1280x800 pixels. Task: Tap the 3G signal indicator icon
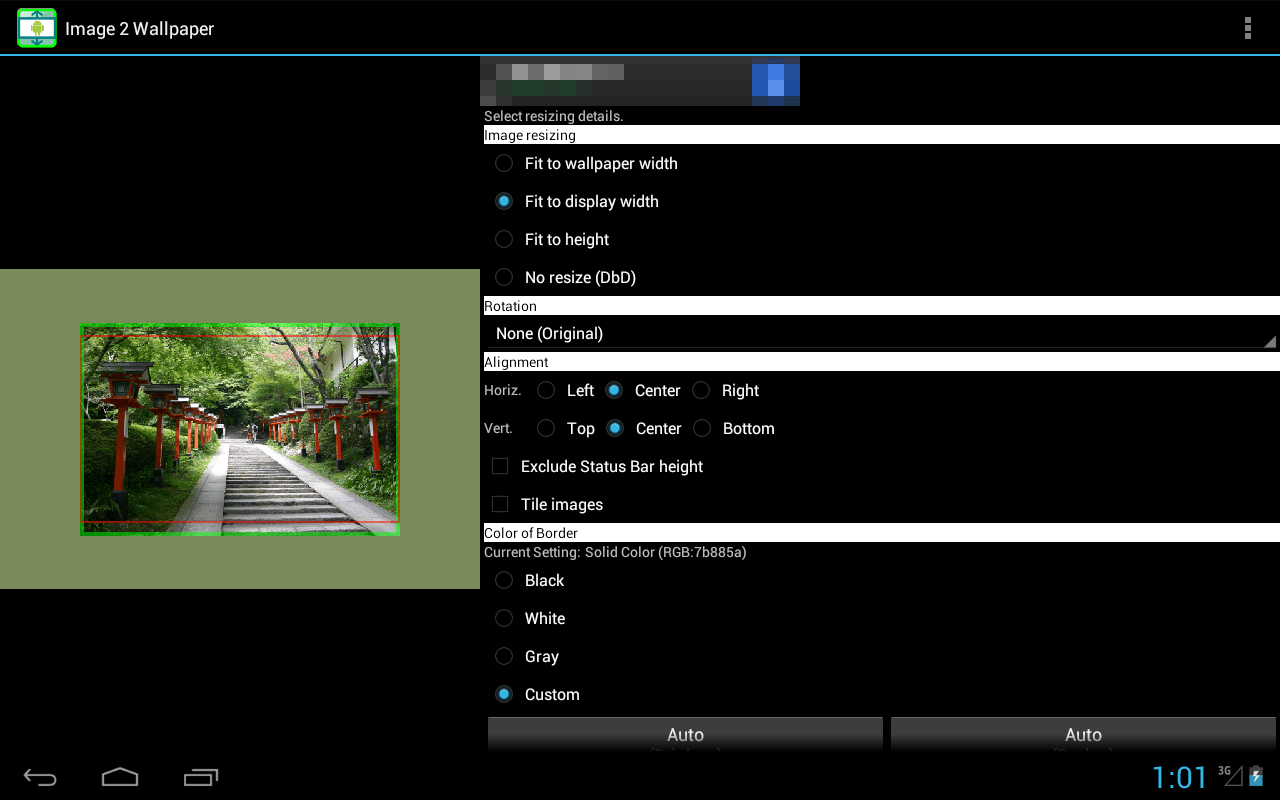pyautogui.click(x=1229, y=774)
